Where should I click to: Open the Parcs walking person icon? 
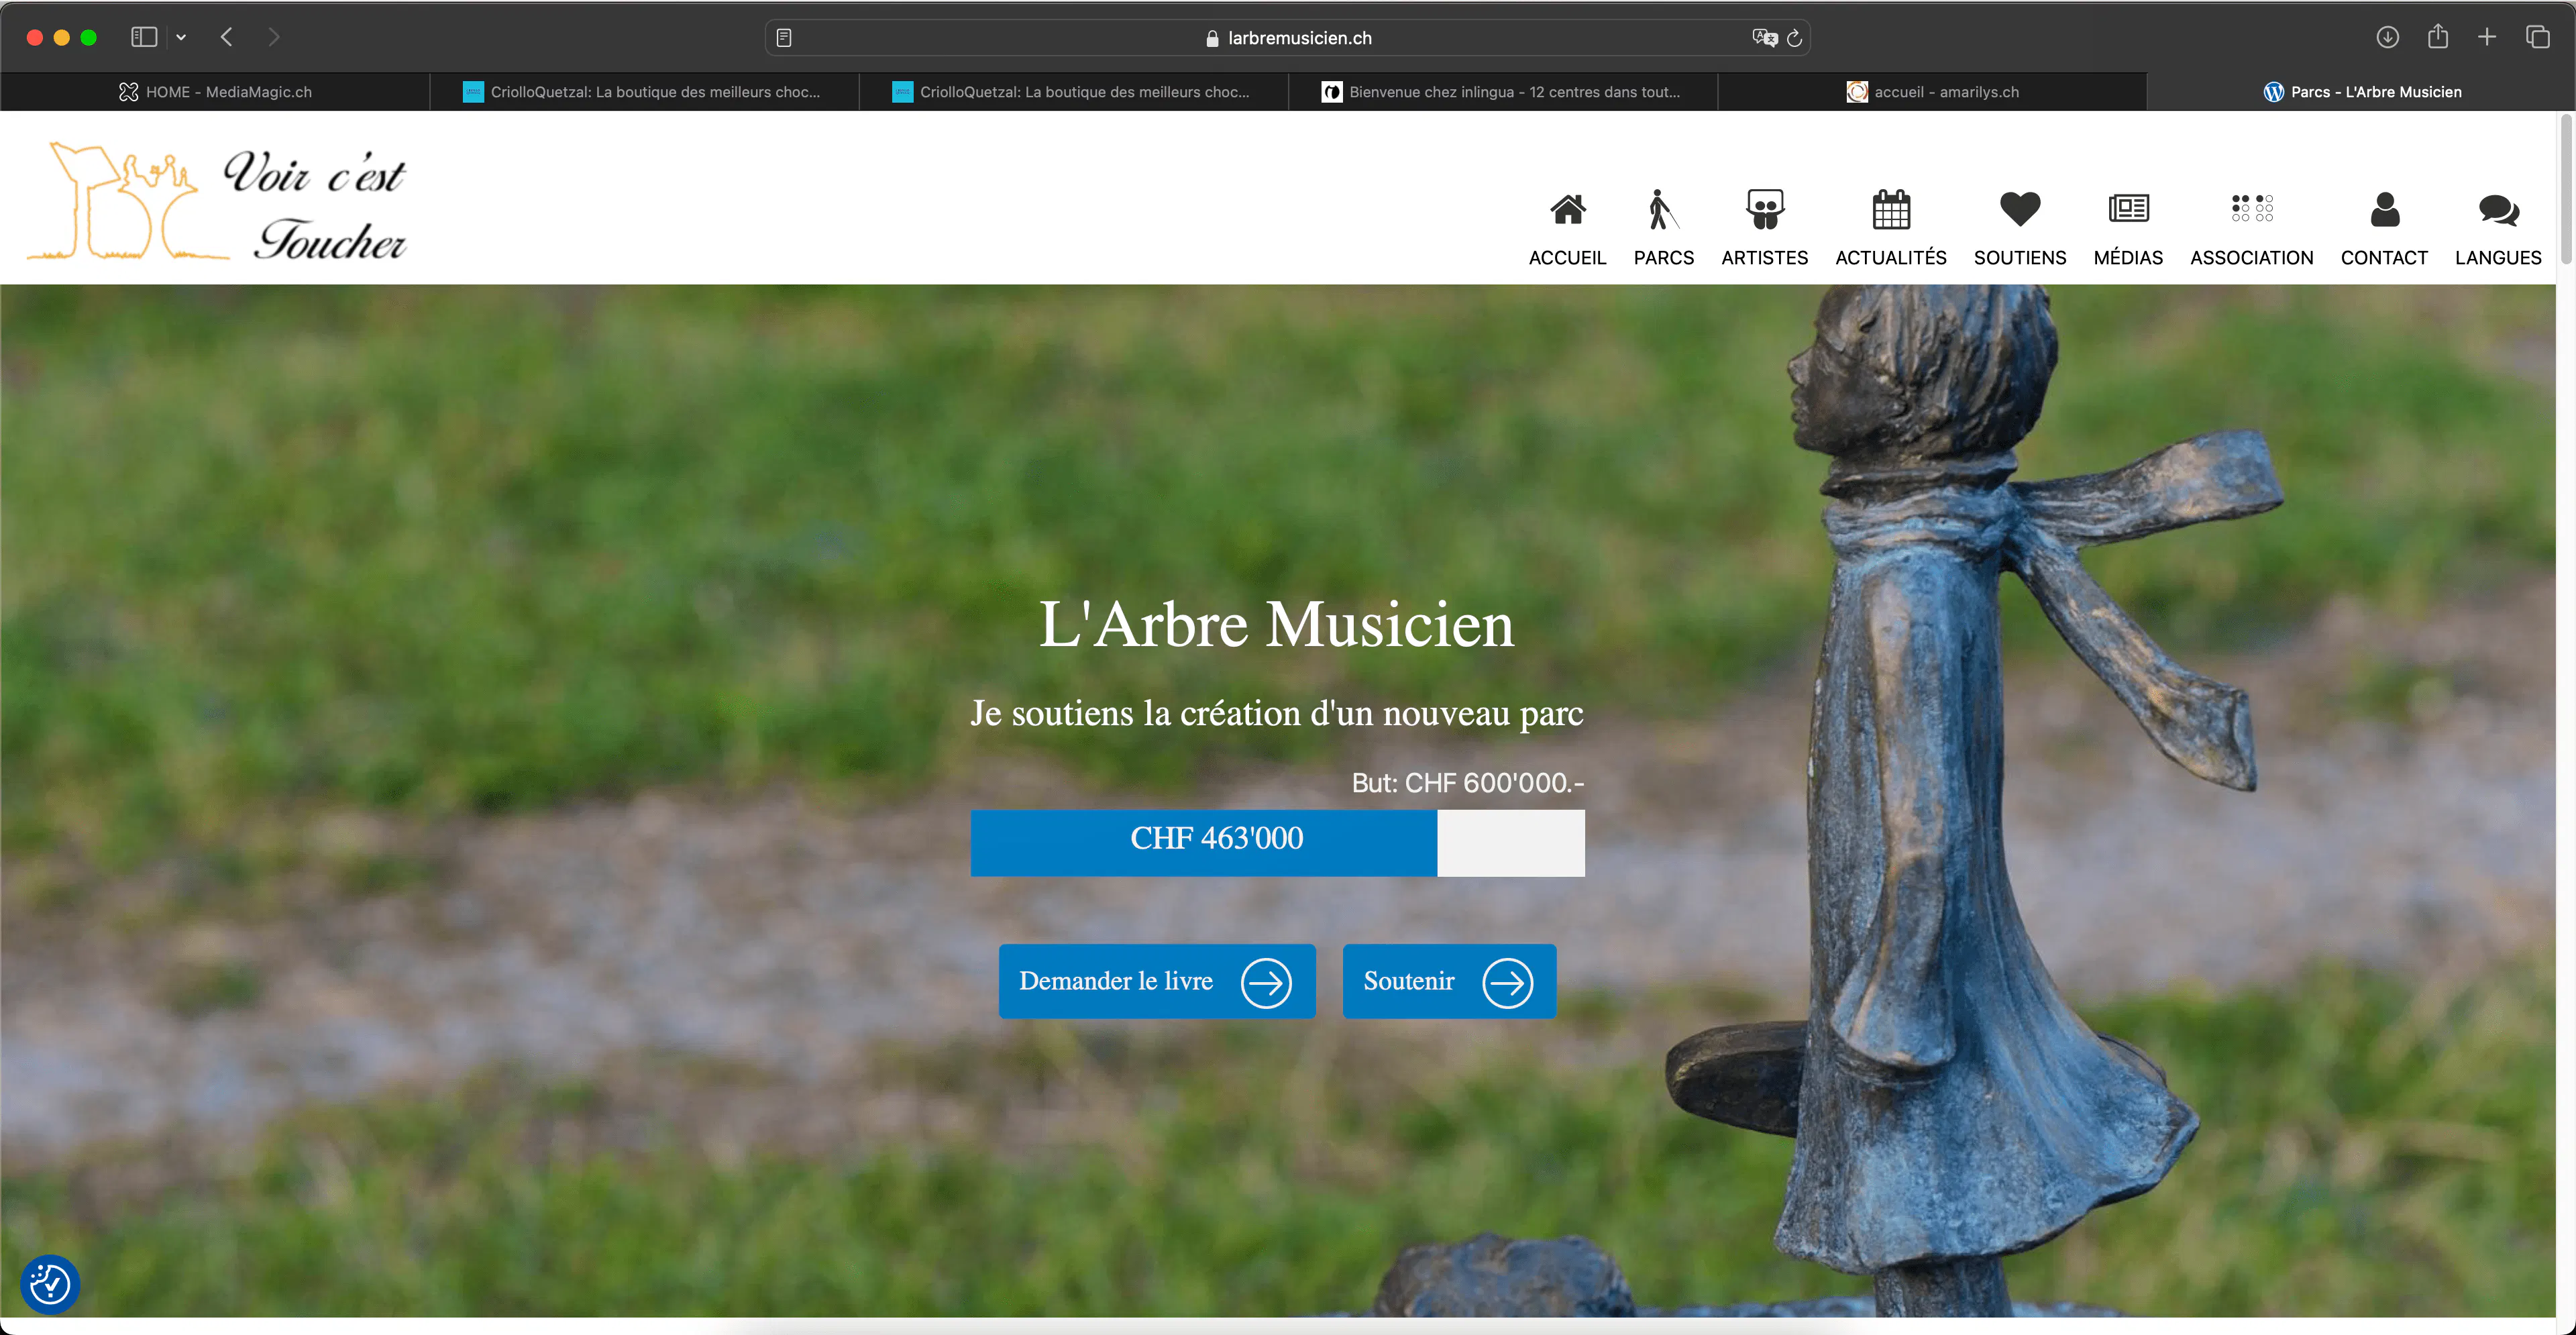pos(1662,209)
